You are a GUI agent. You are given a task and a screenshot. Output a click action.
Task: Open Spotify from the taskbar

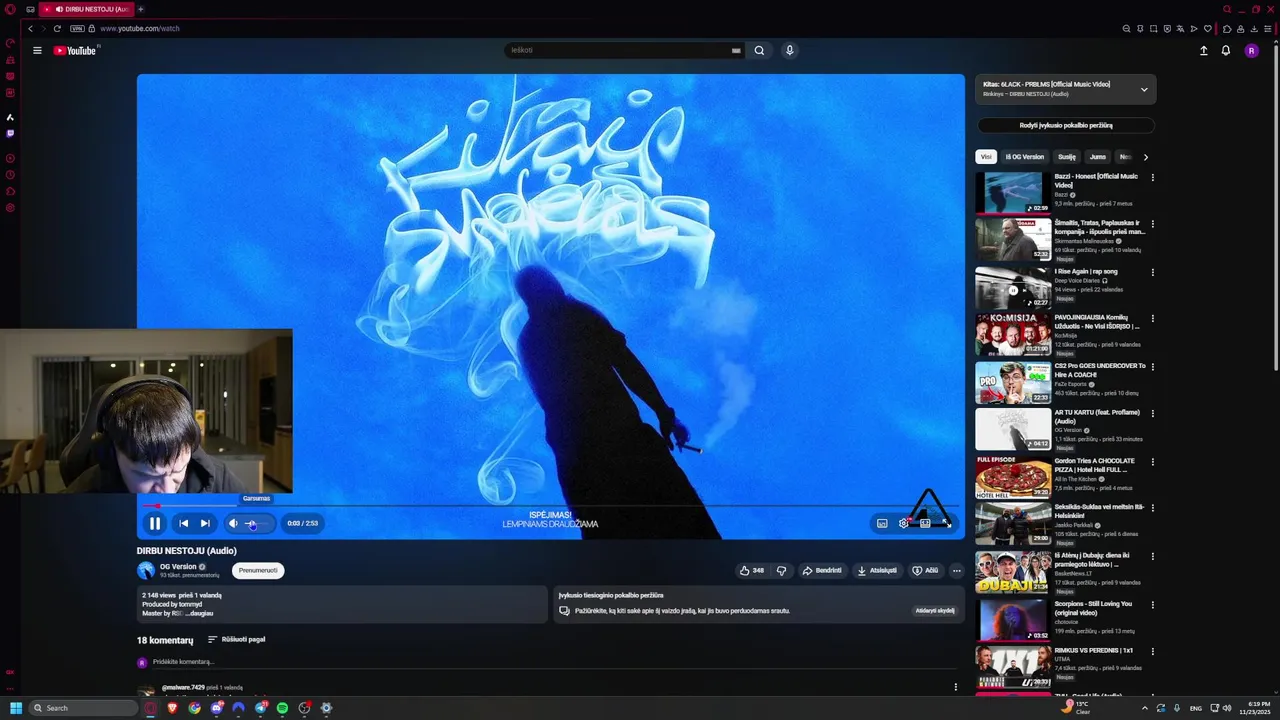click(282, 708)
